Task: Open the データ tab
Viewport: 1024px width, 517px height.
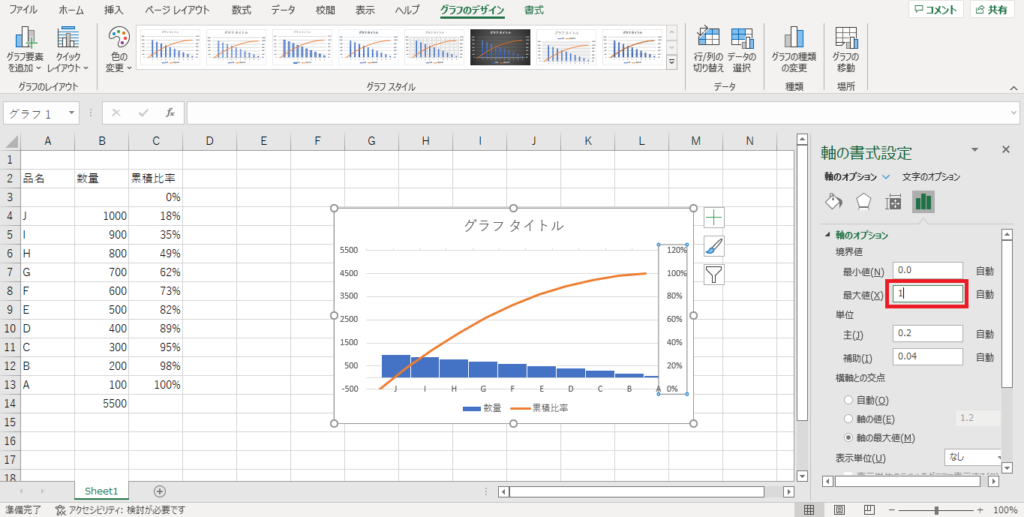Action: pyautogui.click(x=283, y=10)
